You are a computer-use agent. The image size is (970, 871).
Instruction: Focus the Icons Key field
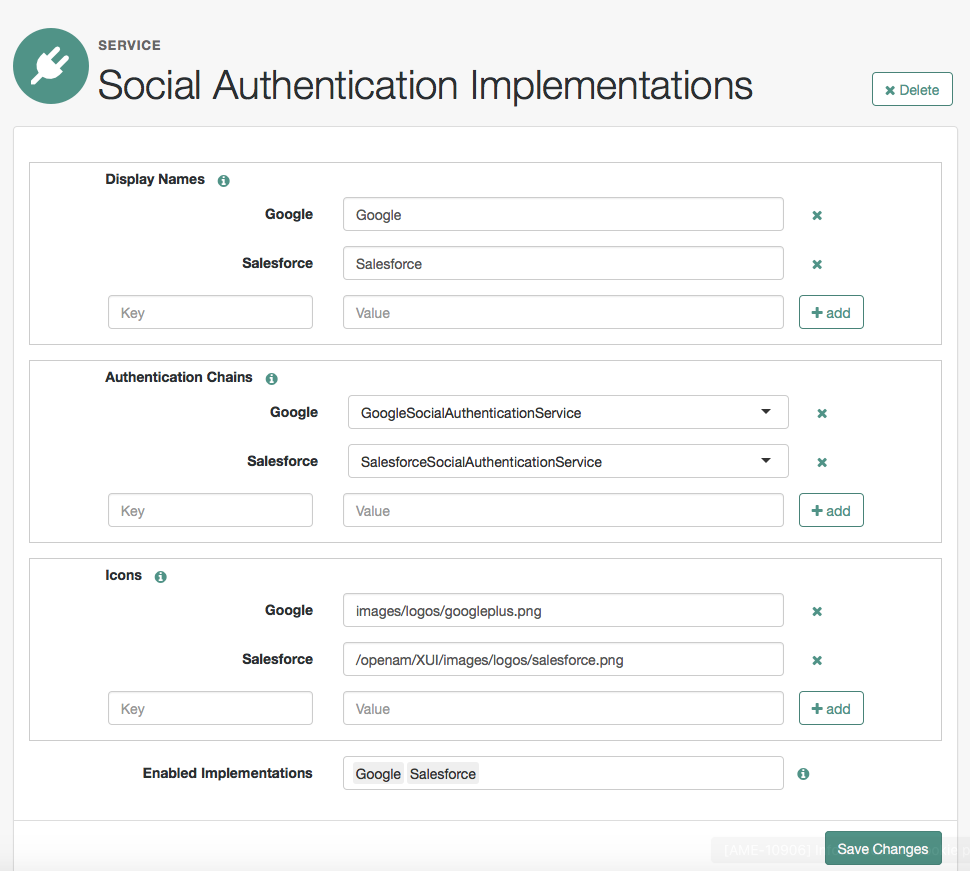coord(210,708)
